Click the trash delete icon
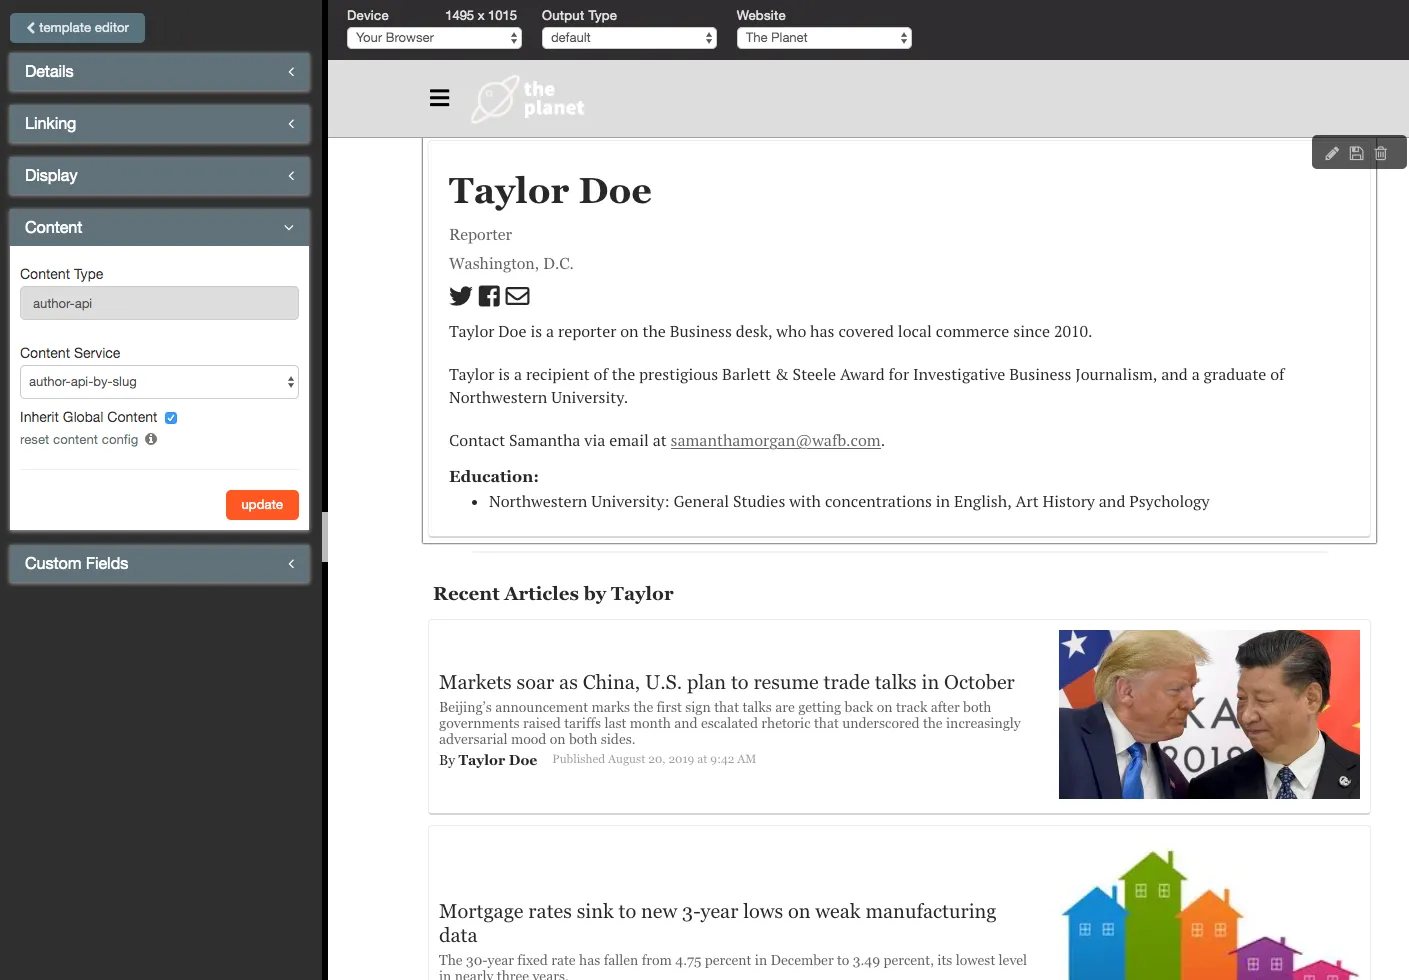Image resolution: width=1409 pixels, height=980 pixels. pyautogui.click(x=1381, y=154)
